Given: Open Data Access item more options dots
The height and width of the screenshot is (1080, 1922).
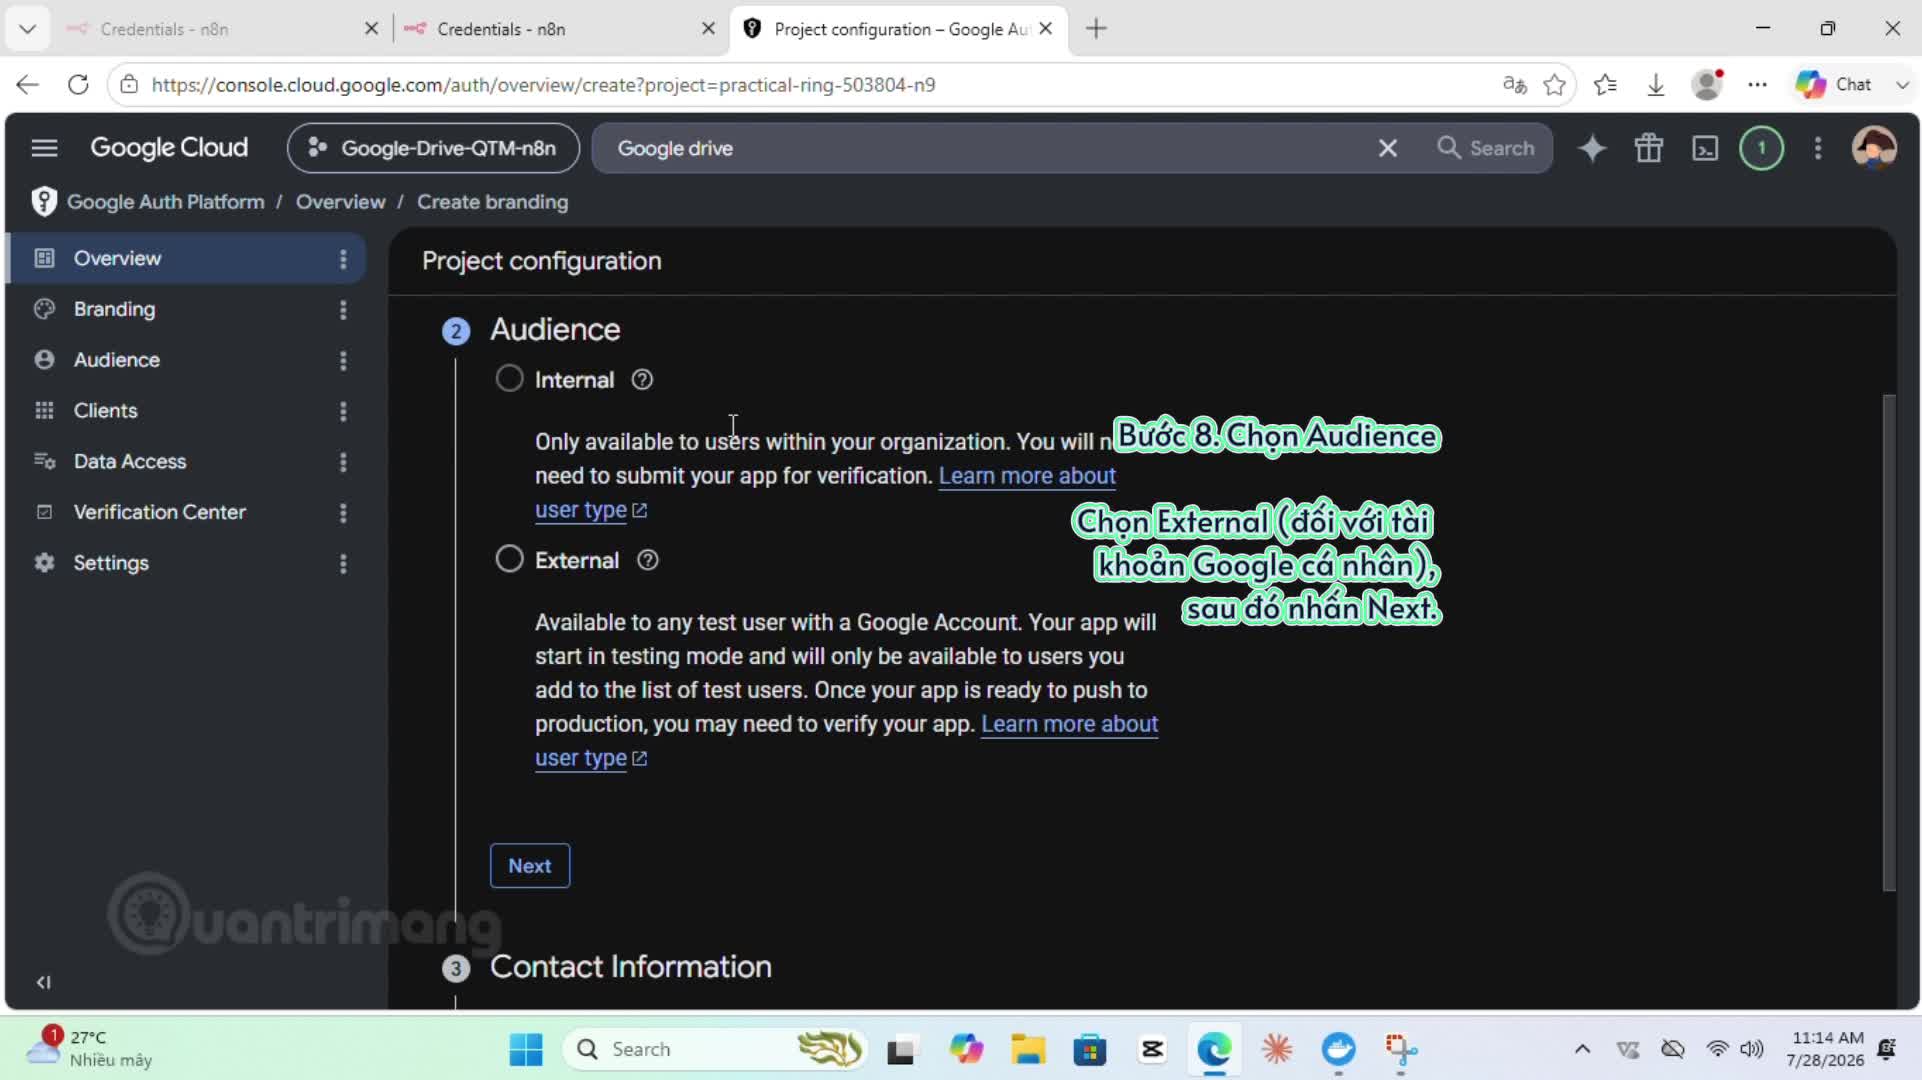Looking at the screenshot, I should 343,462.
